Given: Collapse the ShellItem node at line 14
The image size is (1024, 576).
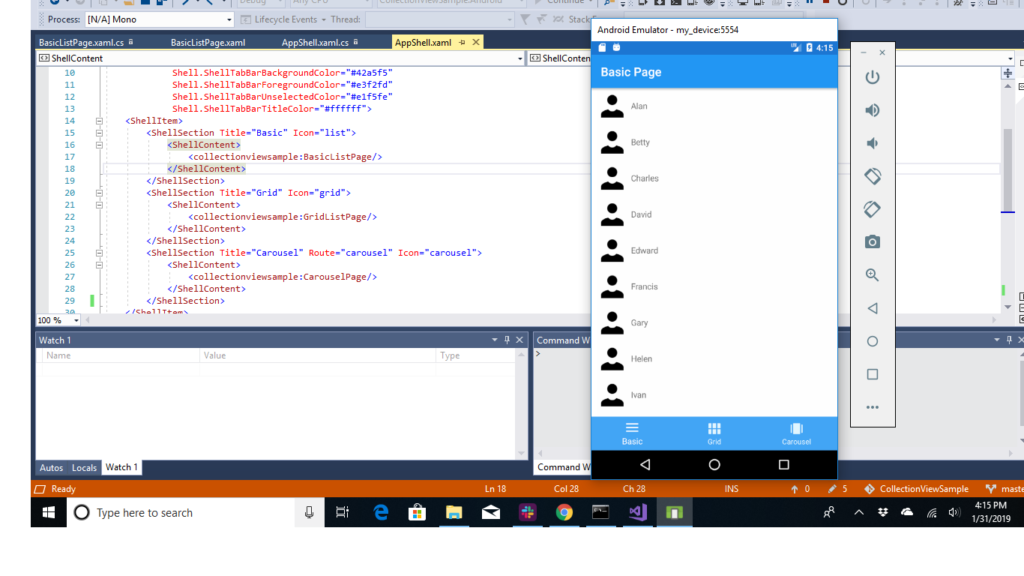Looking at the screenshot, I should click(x=99, y=121).
